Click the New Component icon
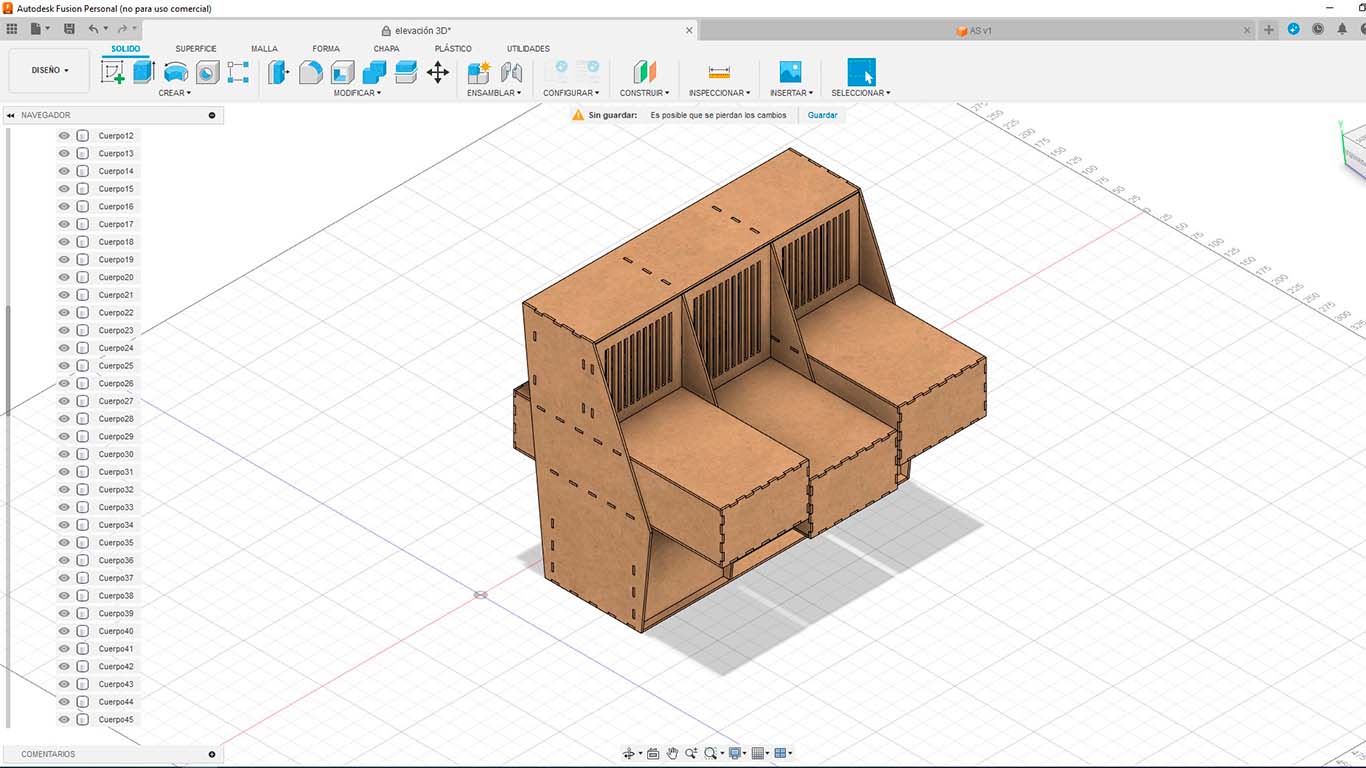 click(x=479, y=72)
